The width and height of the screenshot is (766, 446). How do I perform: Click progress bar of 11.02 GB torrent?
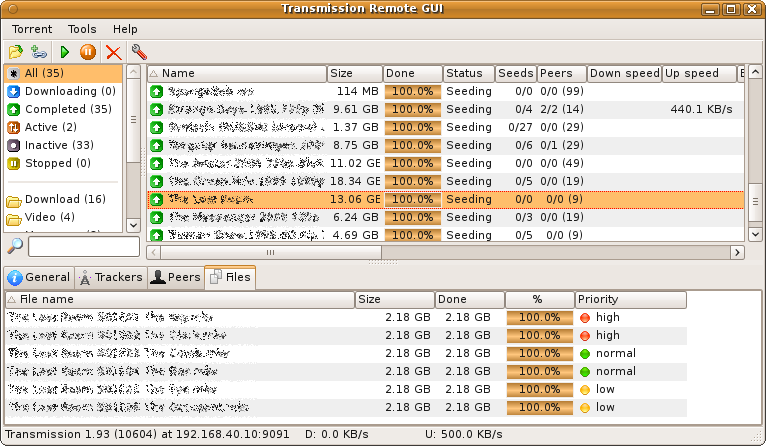pyautogui.click(x=413, y=163)
